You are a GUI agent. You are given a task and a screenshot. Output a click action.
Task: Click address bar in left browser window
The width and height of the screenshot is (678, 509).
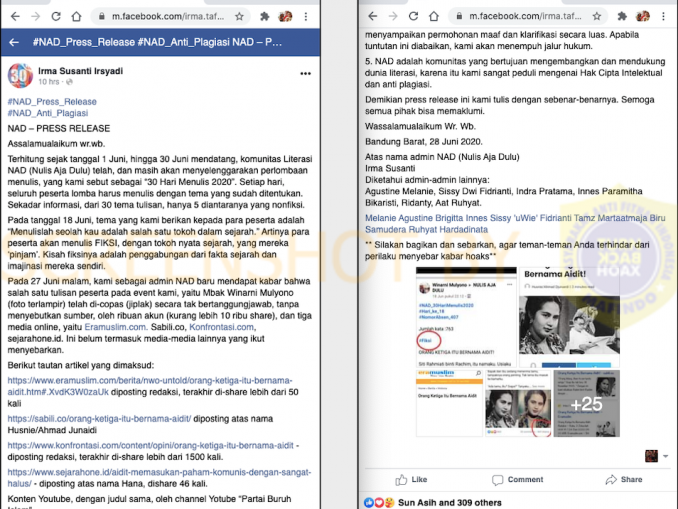[168, 16]
